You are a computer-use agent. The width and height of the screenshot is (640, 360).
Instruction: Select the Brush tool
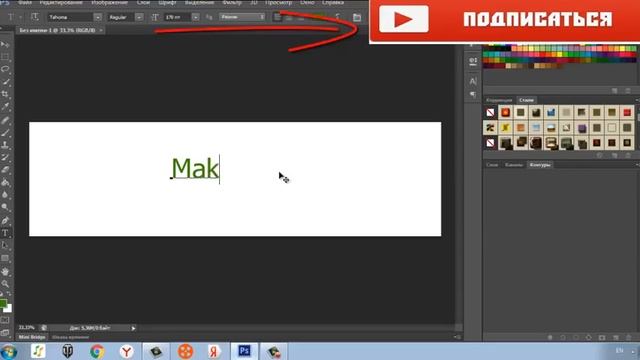pyautogui.click(x=5, y=133)
